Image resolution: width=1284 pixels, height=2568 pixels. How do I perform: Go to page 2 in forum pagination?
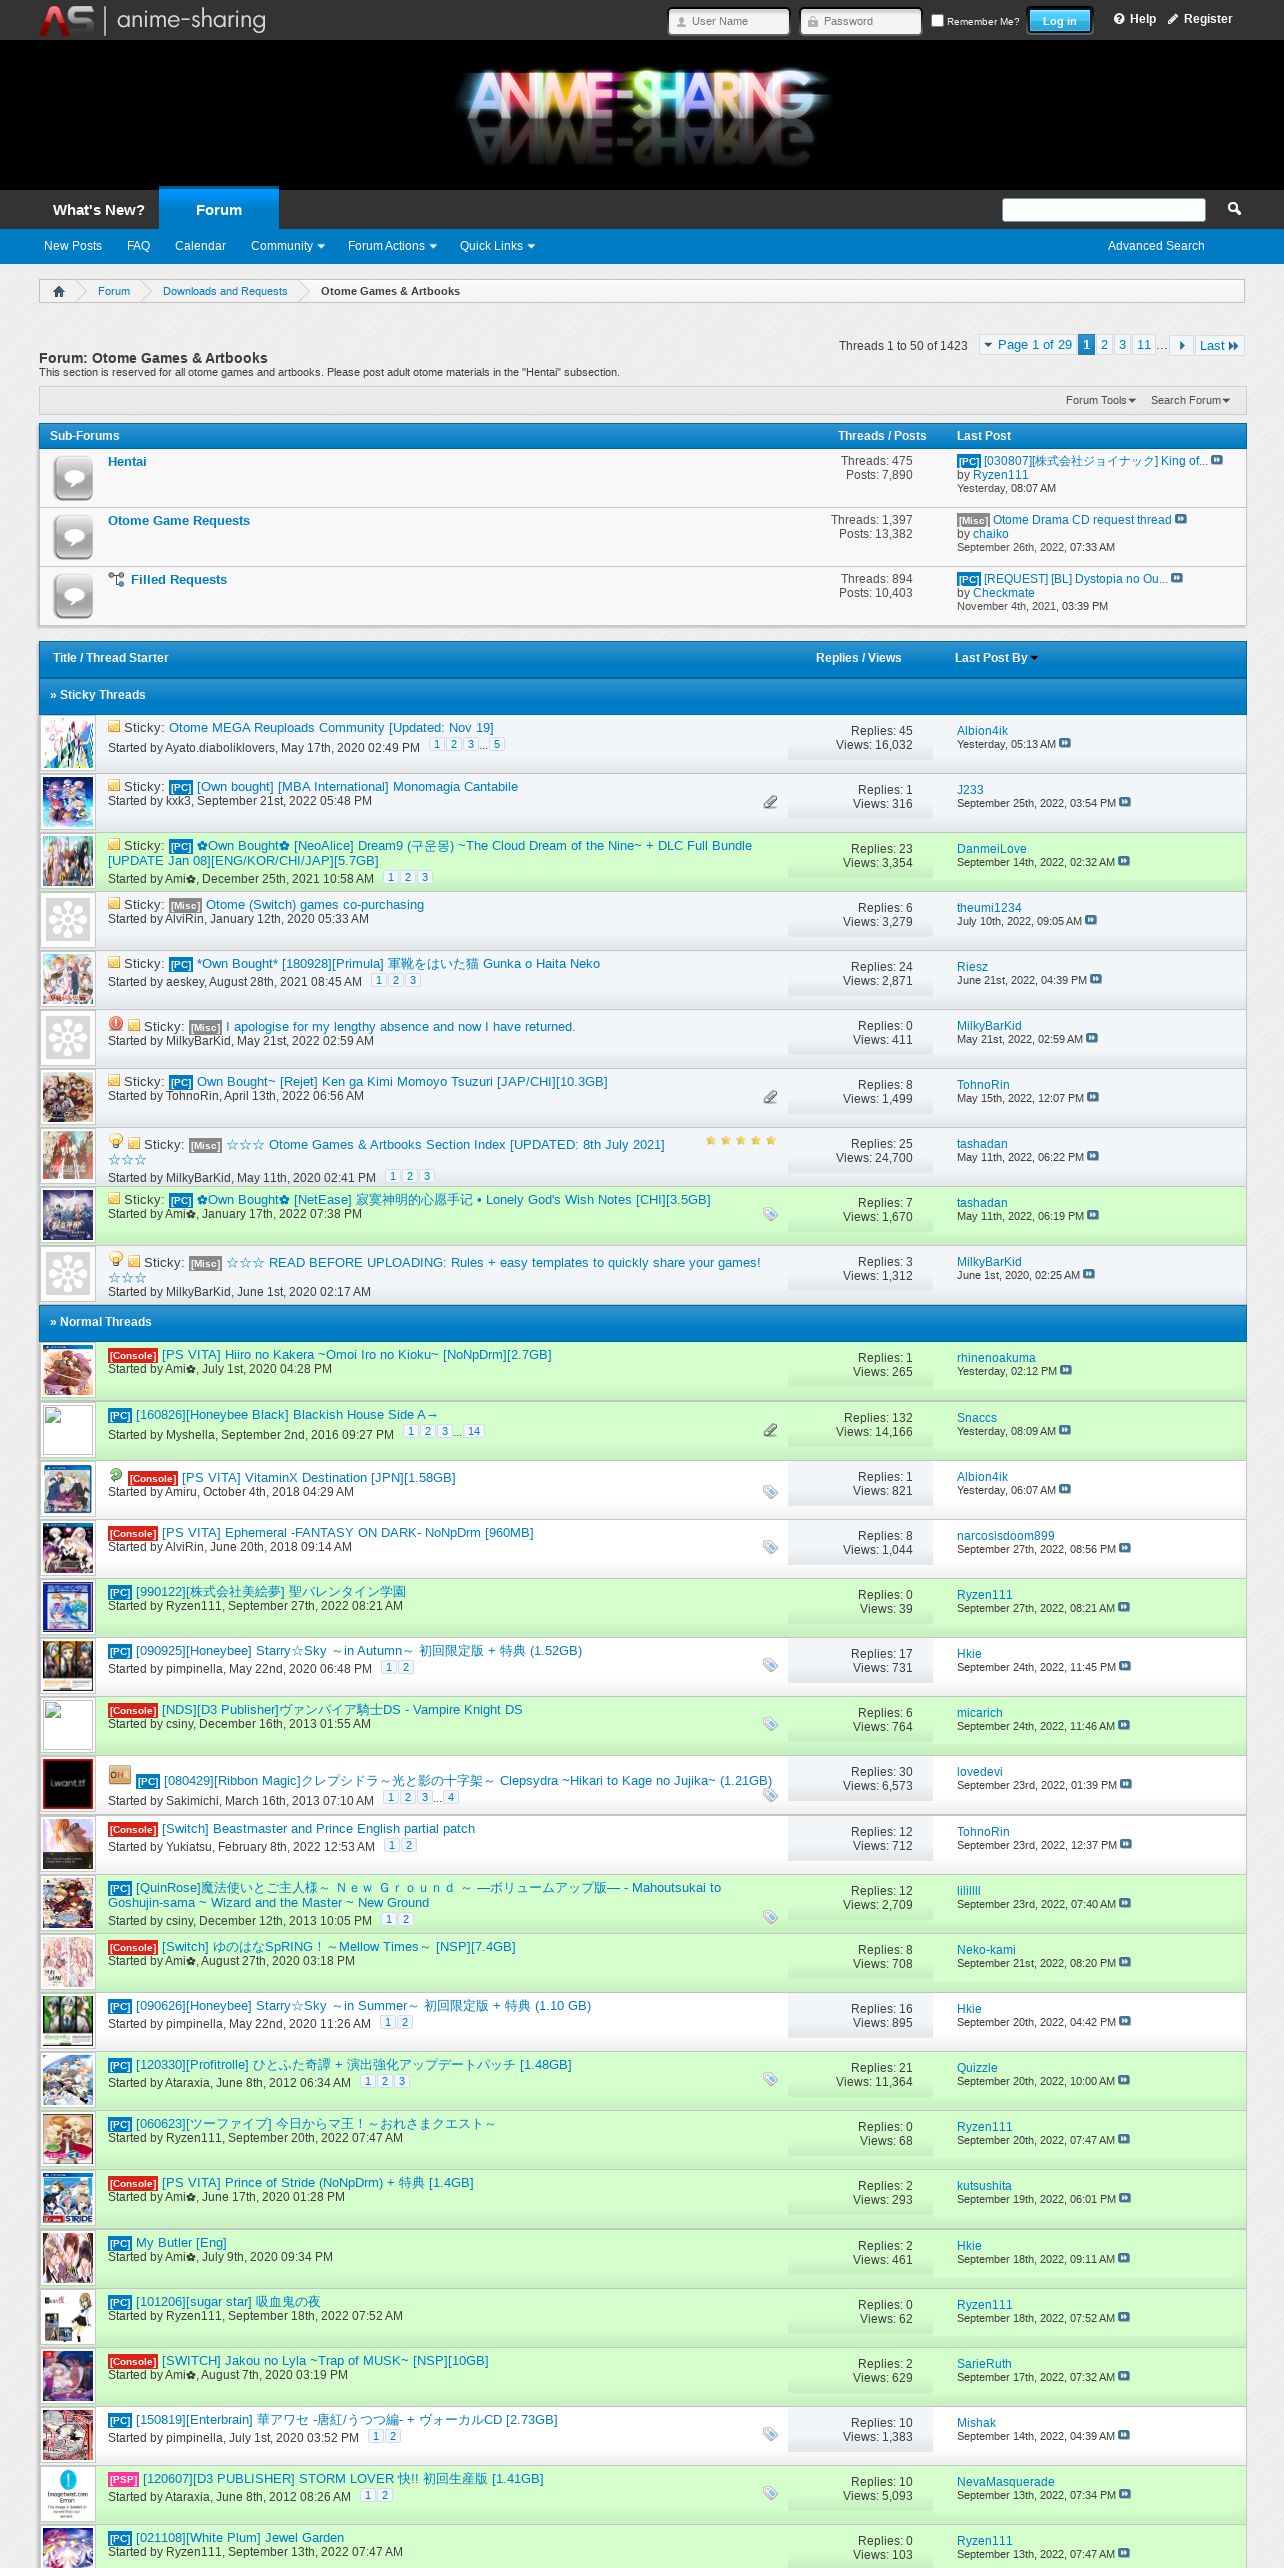point(1104,345)
